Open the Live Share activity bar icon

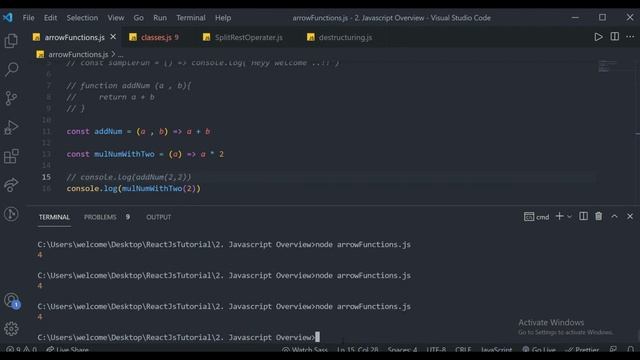coord(11,185)
